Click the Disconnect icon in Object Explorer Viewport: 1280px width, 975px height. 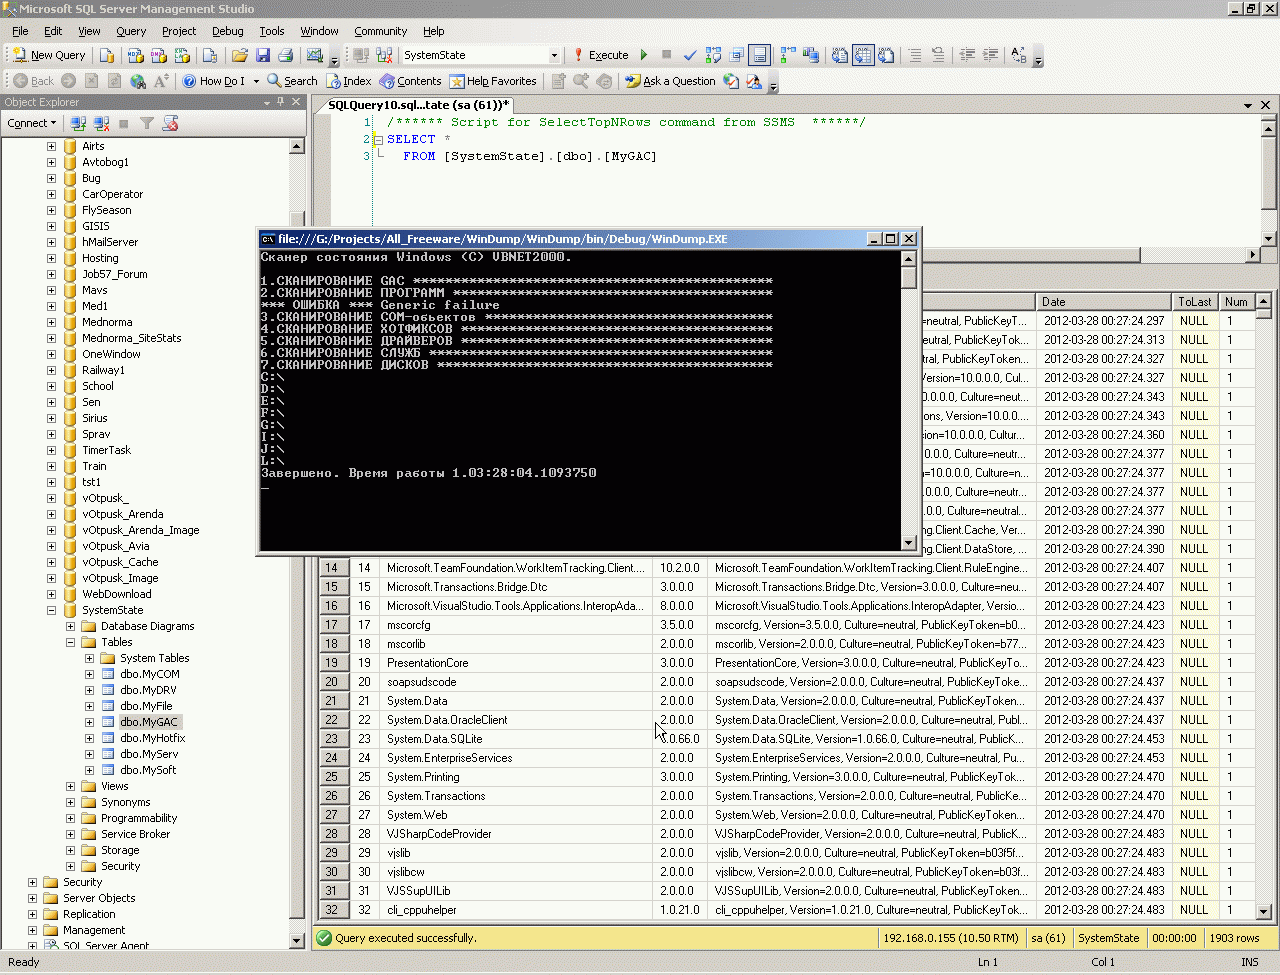click(101, 123)
